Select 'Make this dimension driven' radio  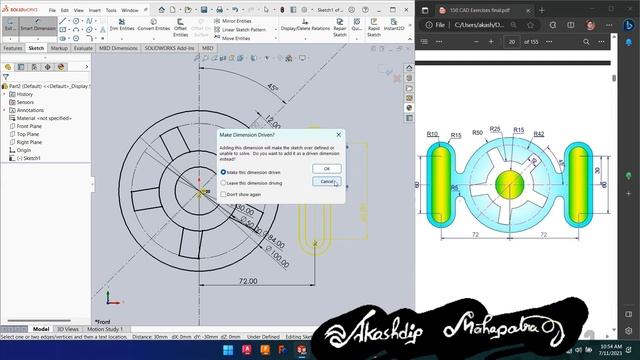pos(223,172)
